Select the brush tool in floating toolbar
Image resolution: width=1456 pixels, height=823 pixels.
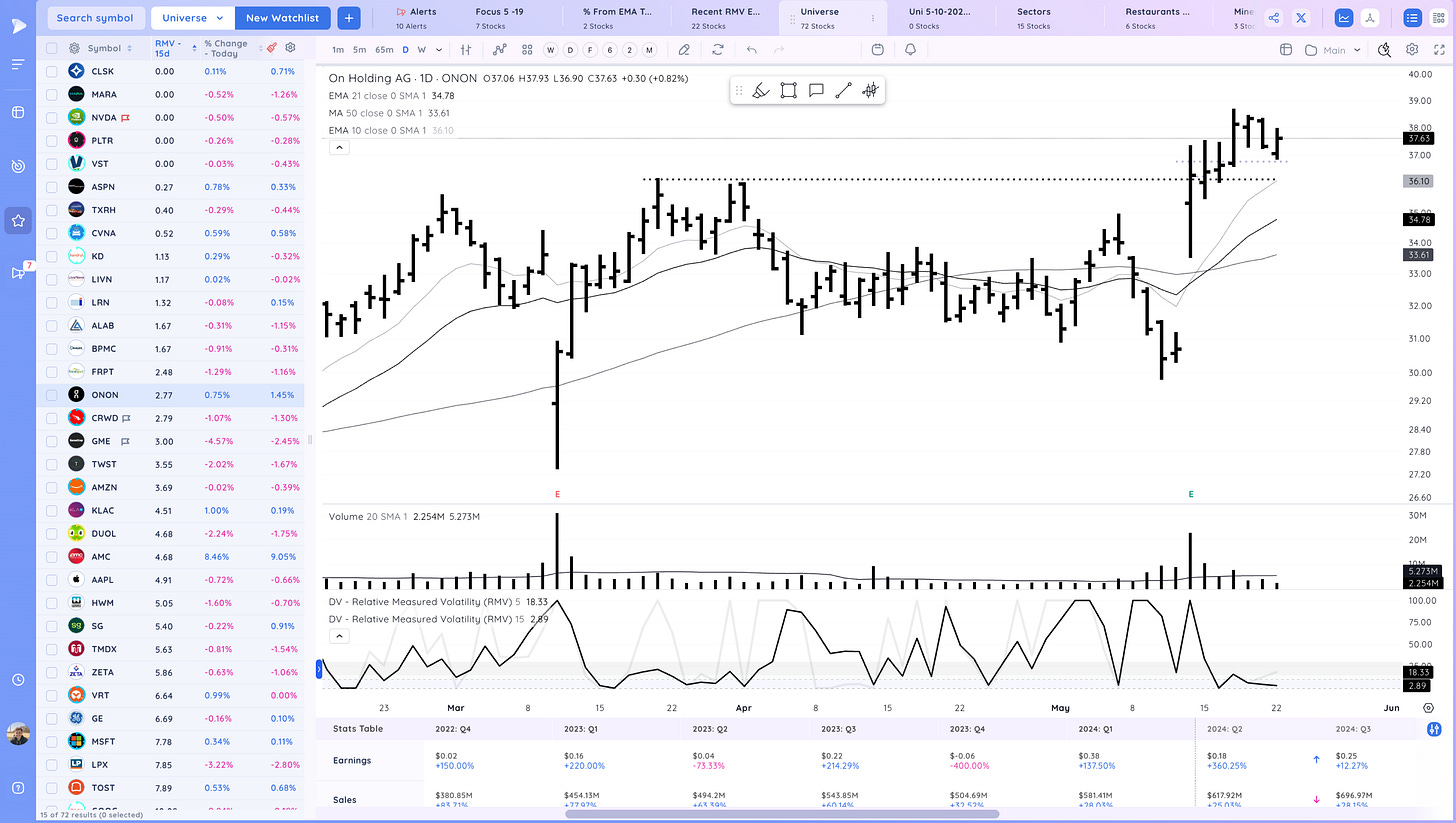coord(761,91)
